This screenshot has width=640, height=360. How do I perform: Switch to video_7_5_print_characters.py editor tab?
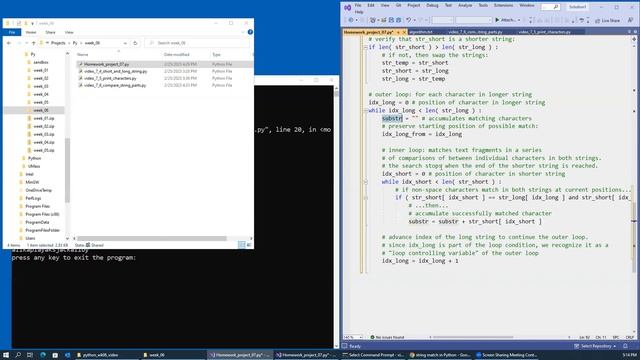tap(545, 32)
